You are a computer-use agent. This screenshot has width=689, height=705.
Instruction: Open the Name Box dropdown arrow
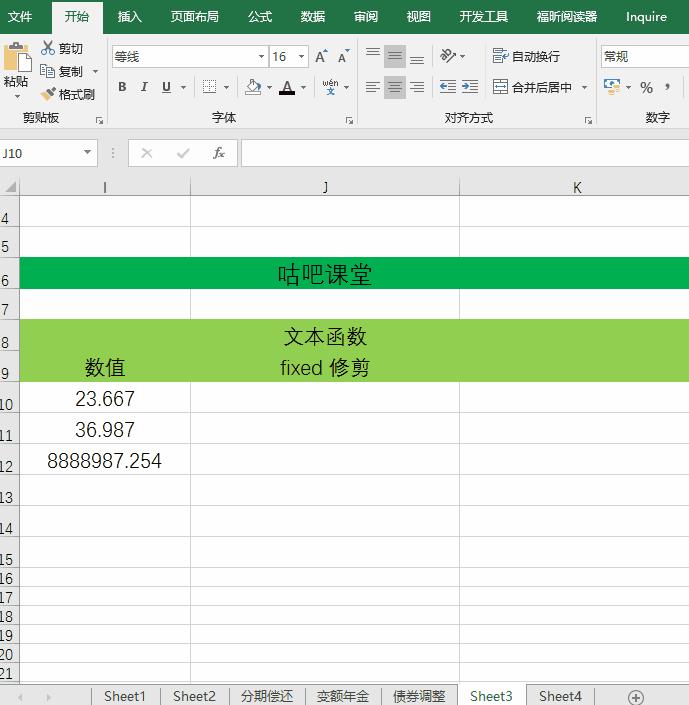87,153
